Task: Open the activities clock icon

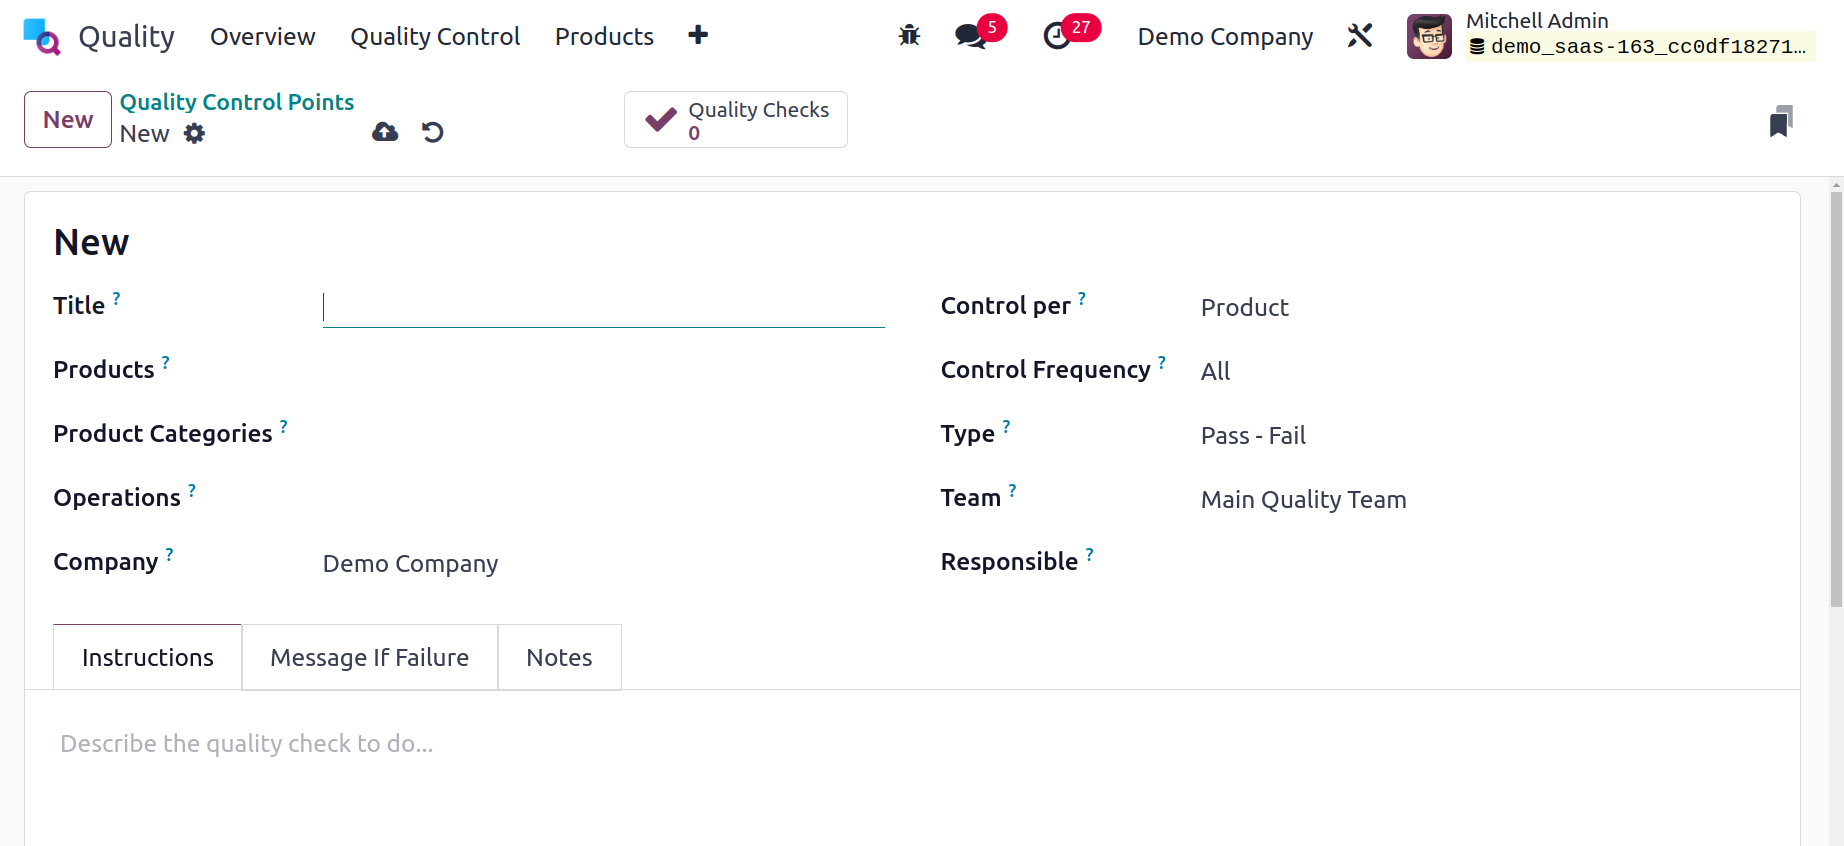Action: tap(1057, 37)
